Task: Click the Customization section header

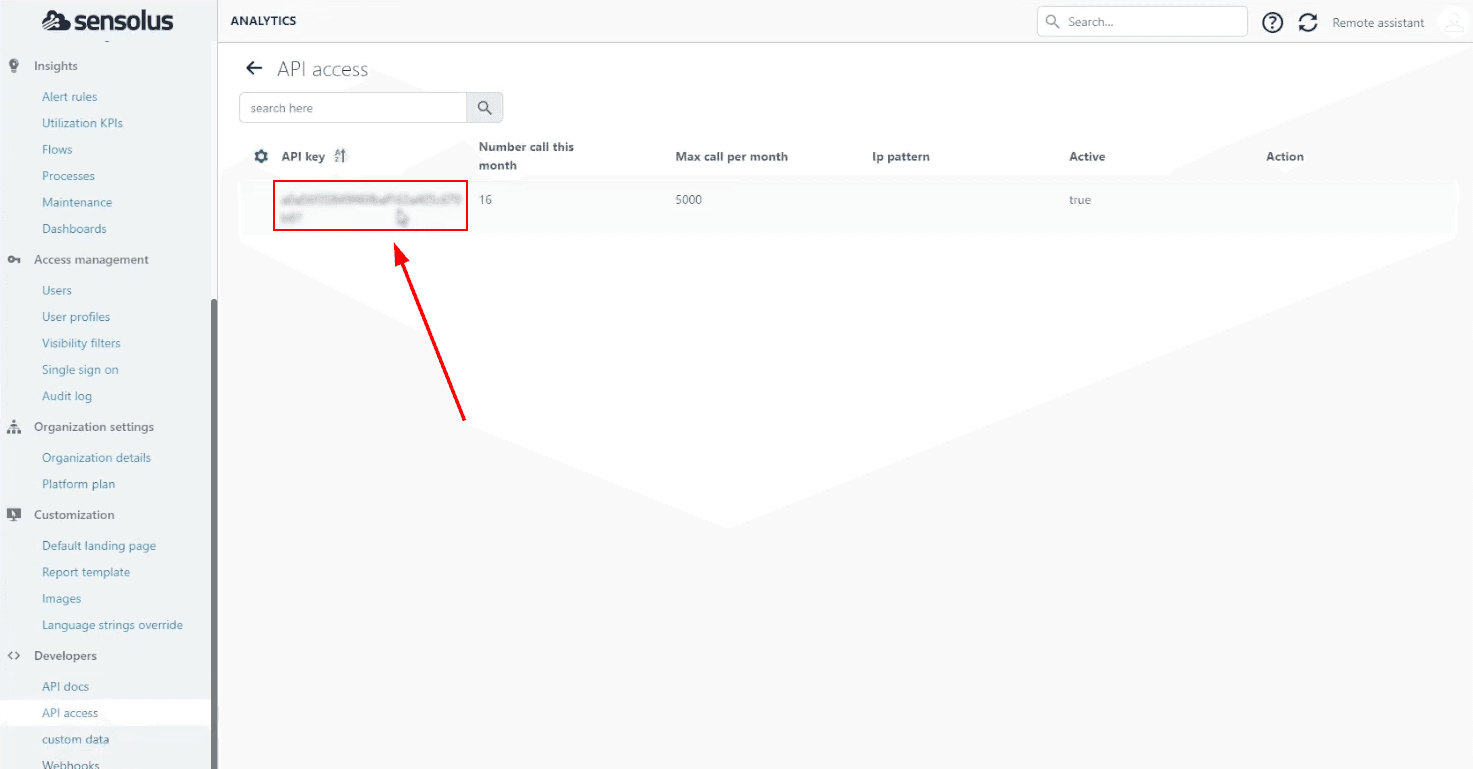Action: pyautogui.click(x=74, y=515)
